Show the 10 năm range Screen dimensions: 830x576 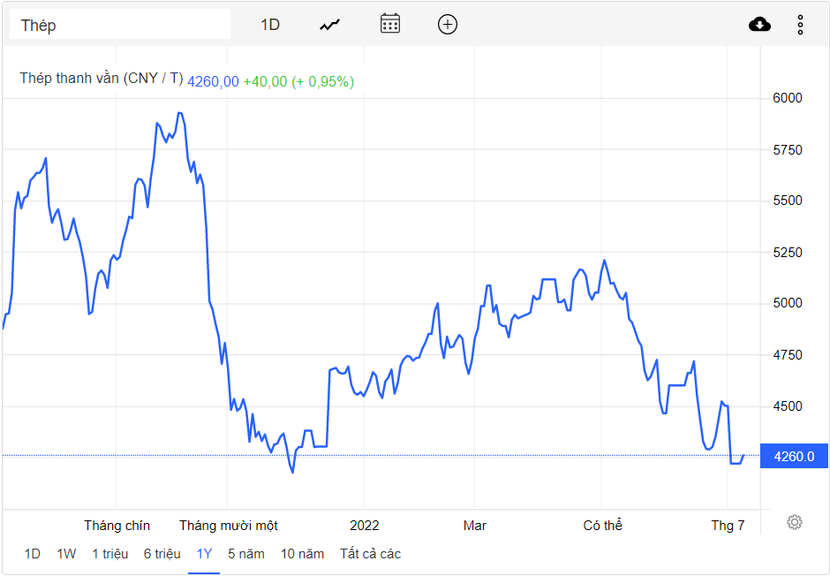click(x=302, y=553)
